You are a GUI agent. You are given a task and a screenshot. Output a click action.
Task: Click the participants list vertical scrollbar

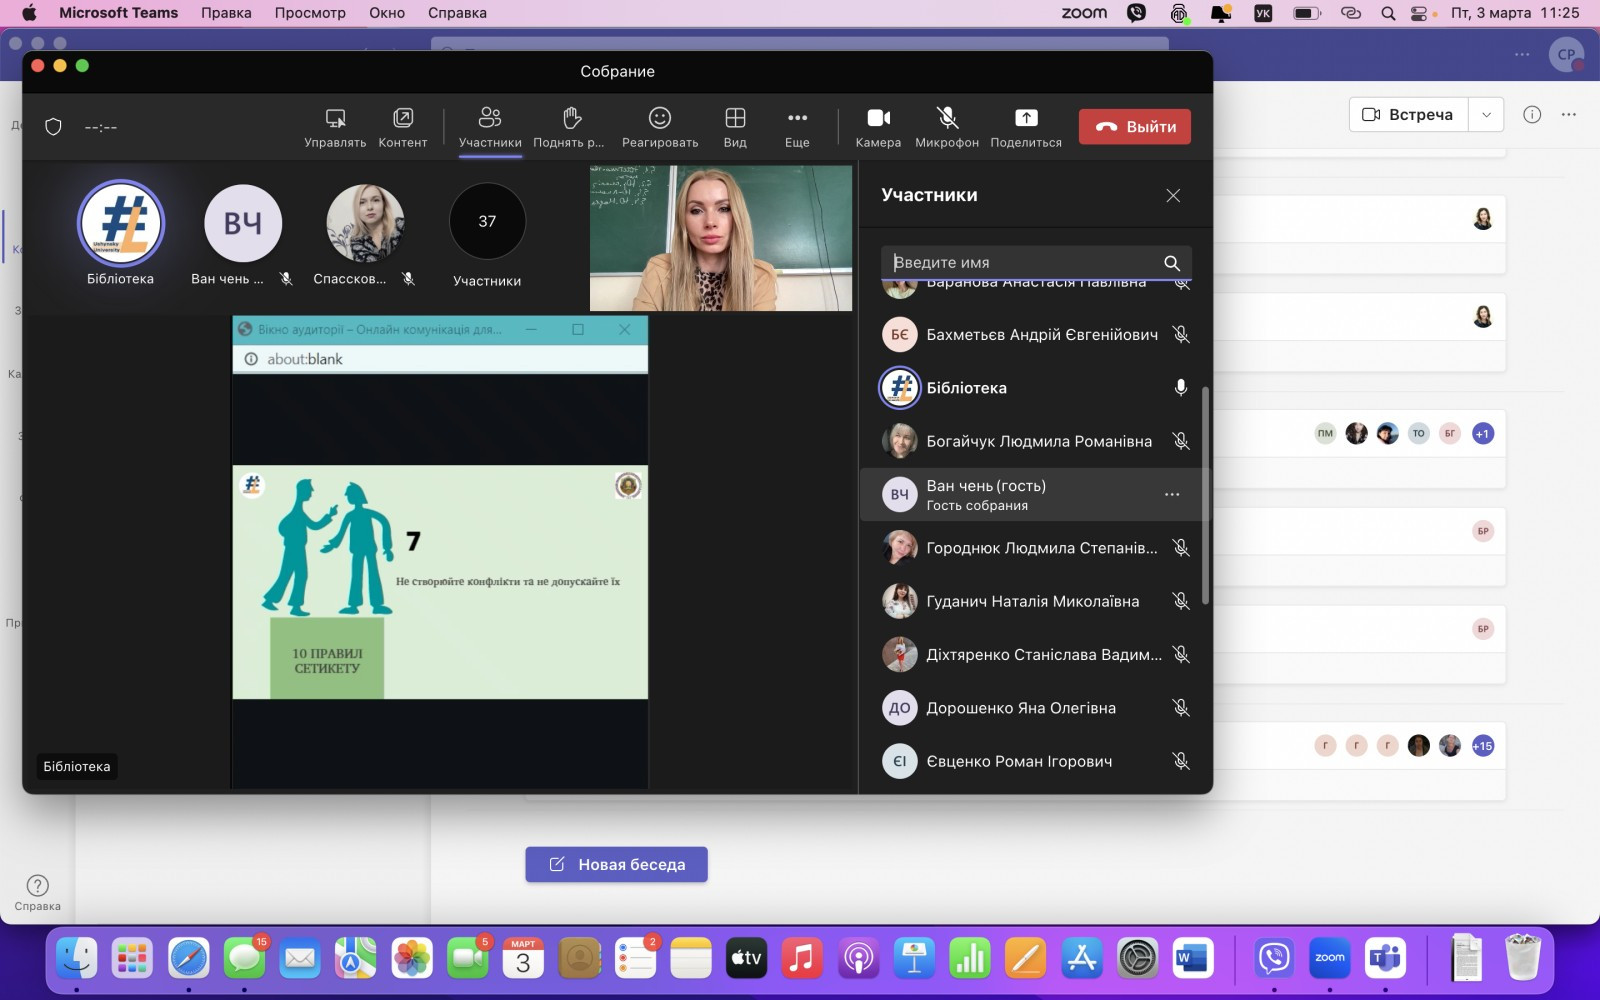1205,495
